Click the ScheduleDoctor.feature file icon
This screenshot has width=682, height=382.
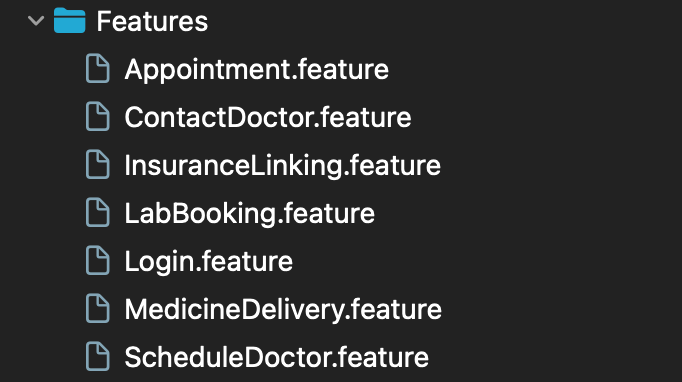click(97, 356)
